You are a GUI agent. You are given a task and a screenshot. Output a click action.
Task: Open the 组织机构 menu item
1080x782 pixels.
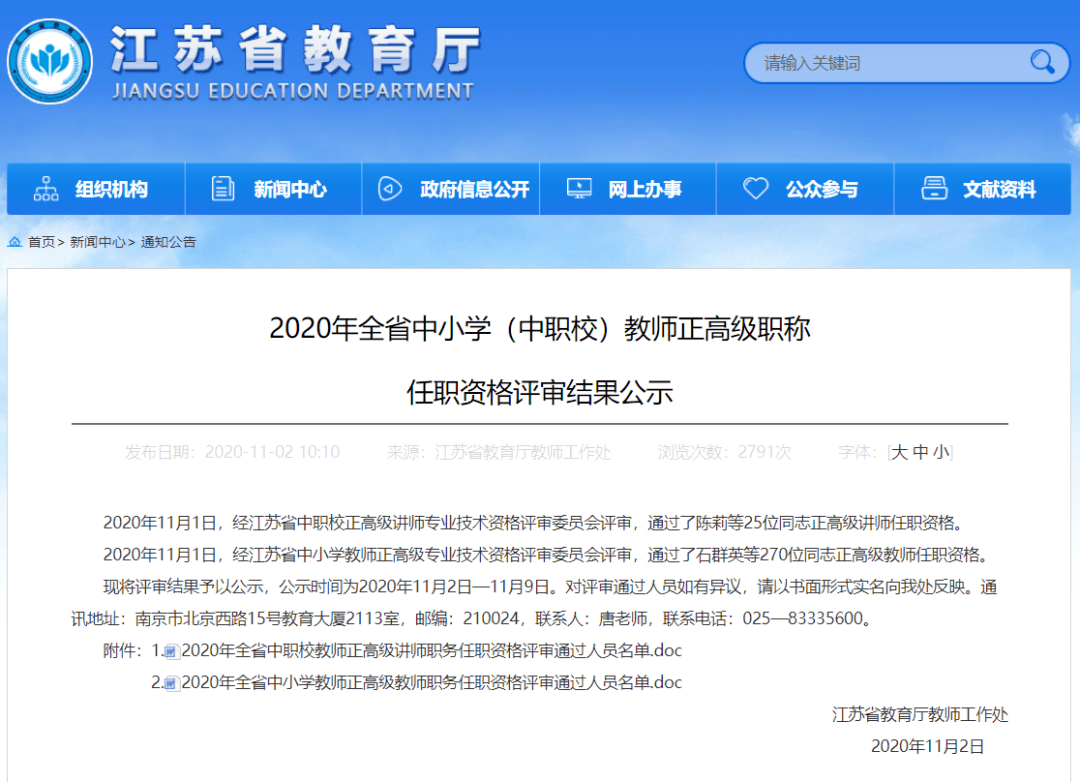[111, 189]
